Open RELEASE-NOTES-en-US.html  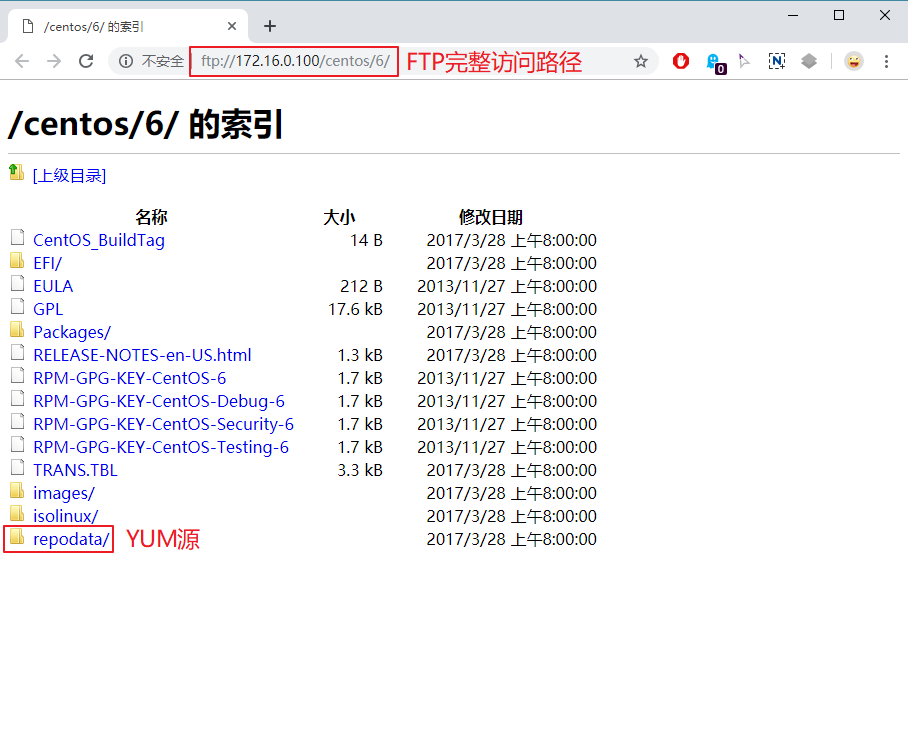click(142, 355)
